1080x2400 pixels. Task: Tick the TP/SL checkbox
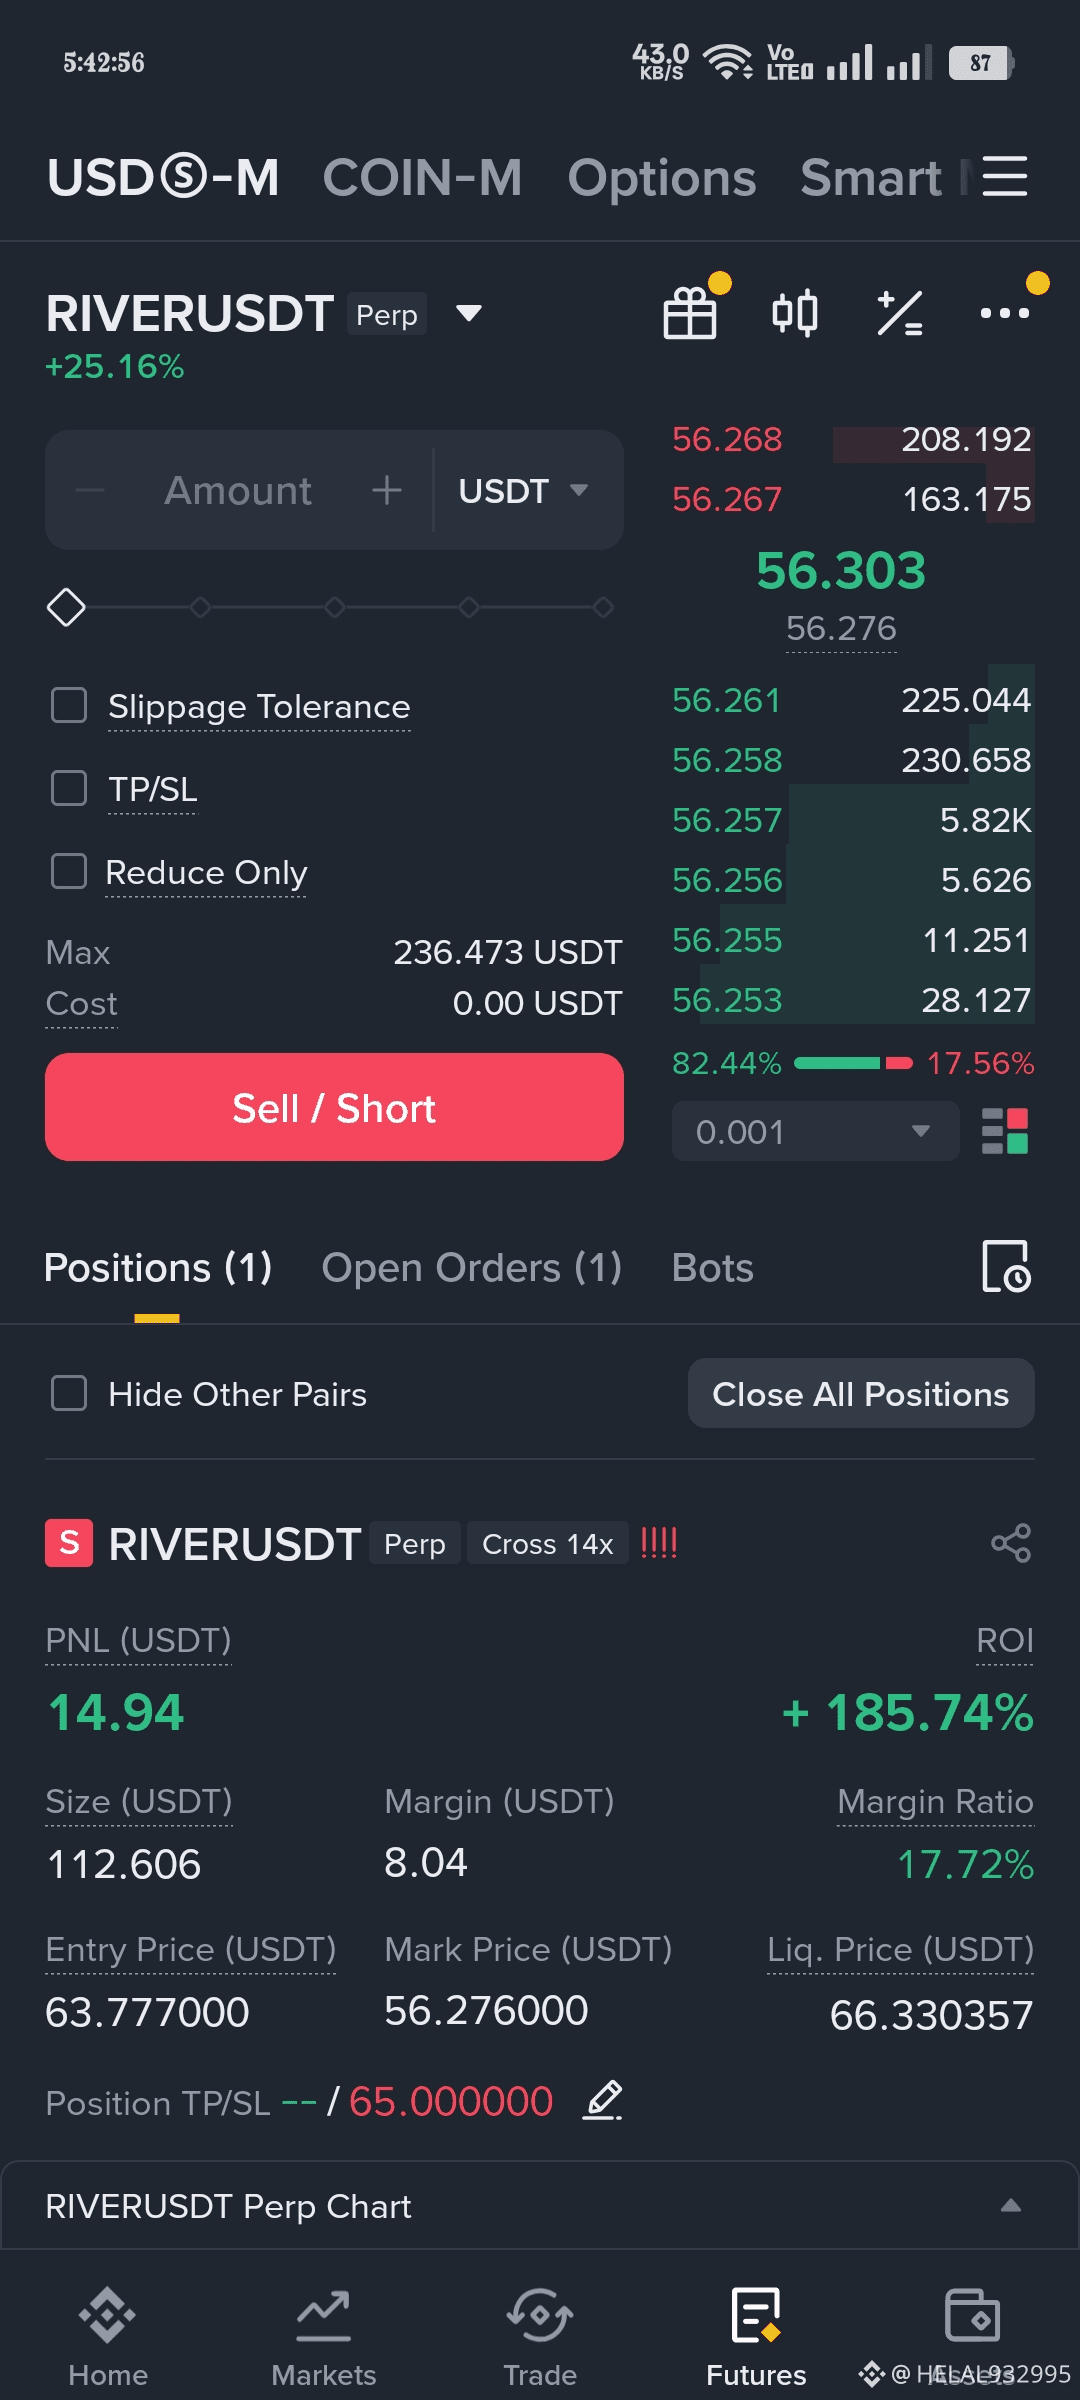click(x=69, y=788)
